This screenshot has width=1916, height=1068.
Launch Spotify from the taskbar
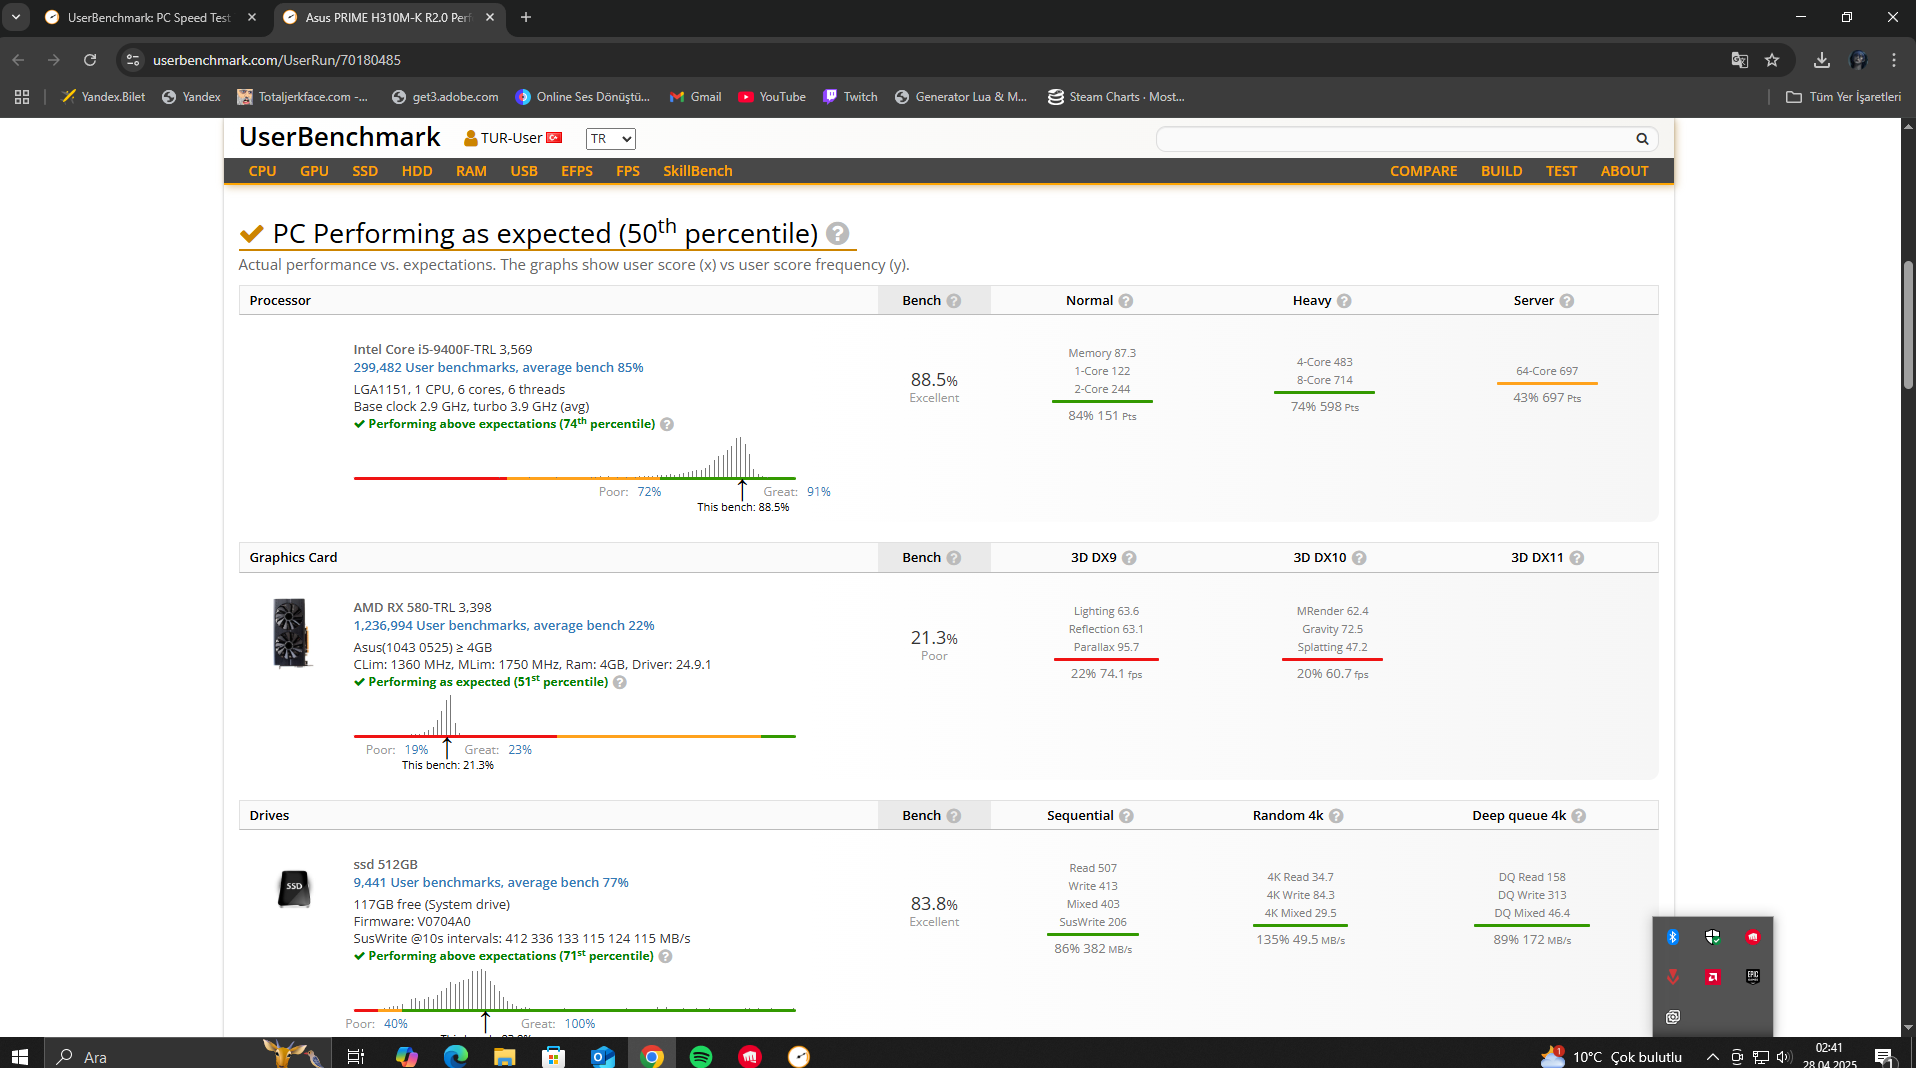[701, 1056]
